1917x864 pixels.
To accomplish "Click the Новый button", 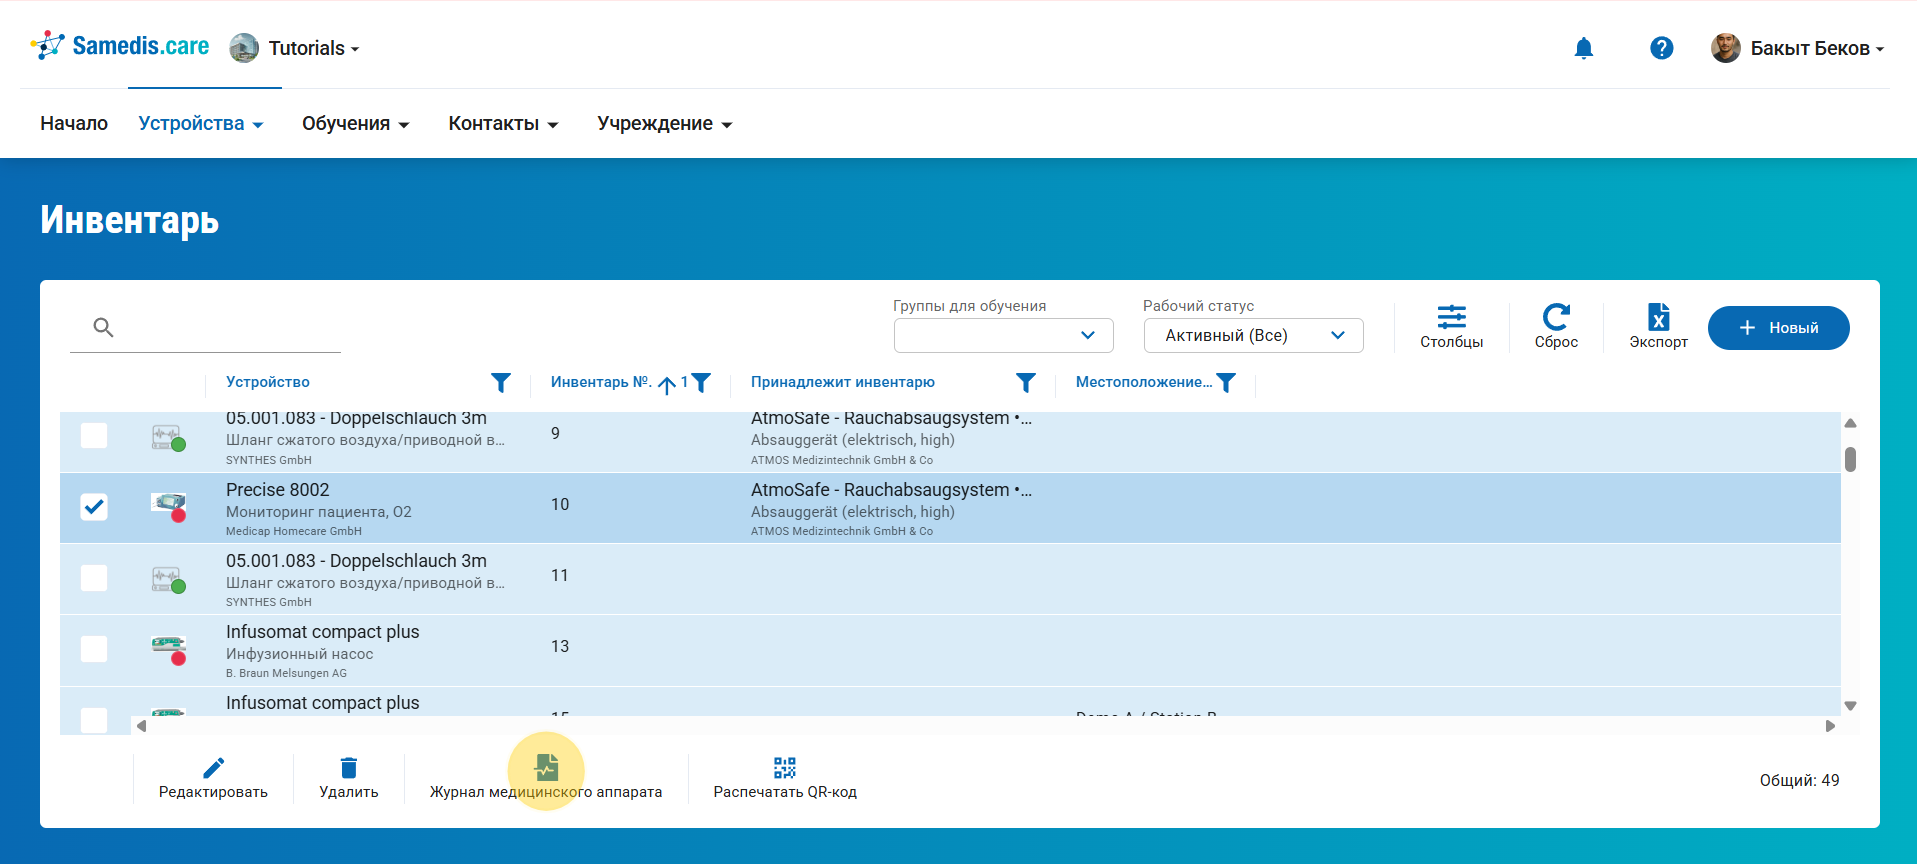I will (1778, 328).
